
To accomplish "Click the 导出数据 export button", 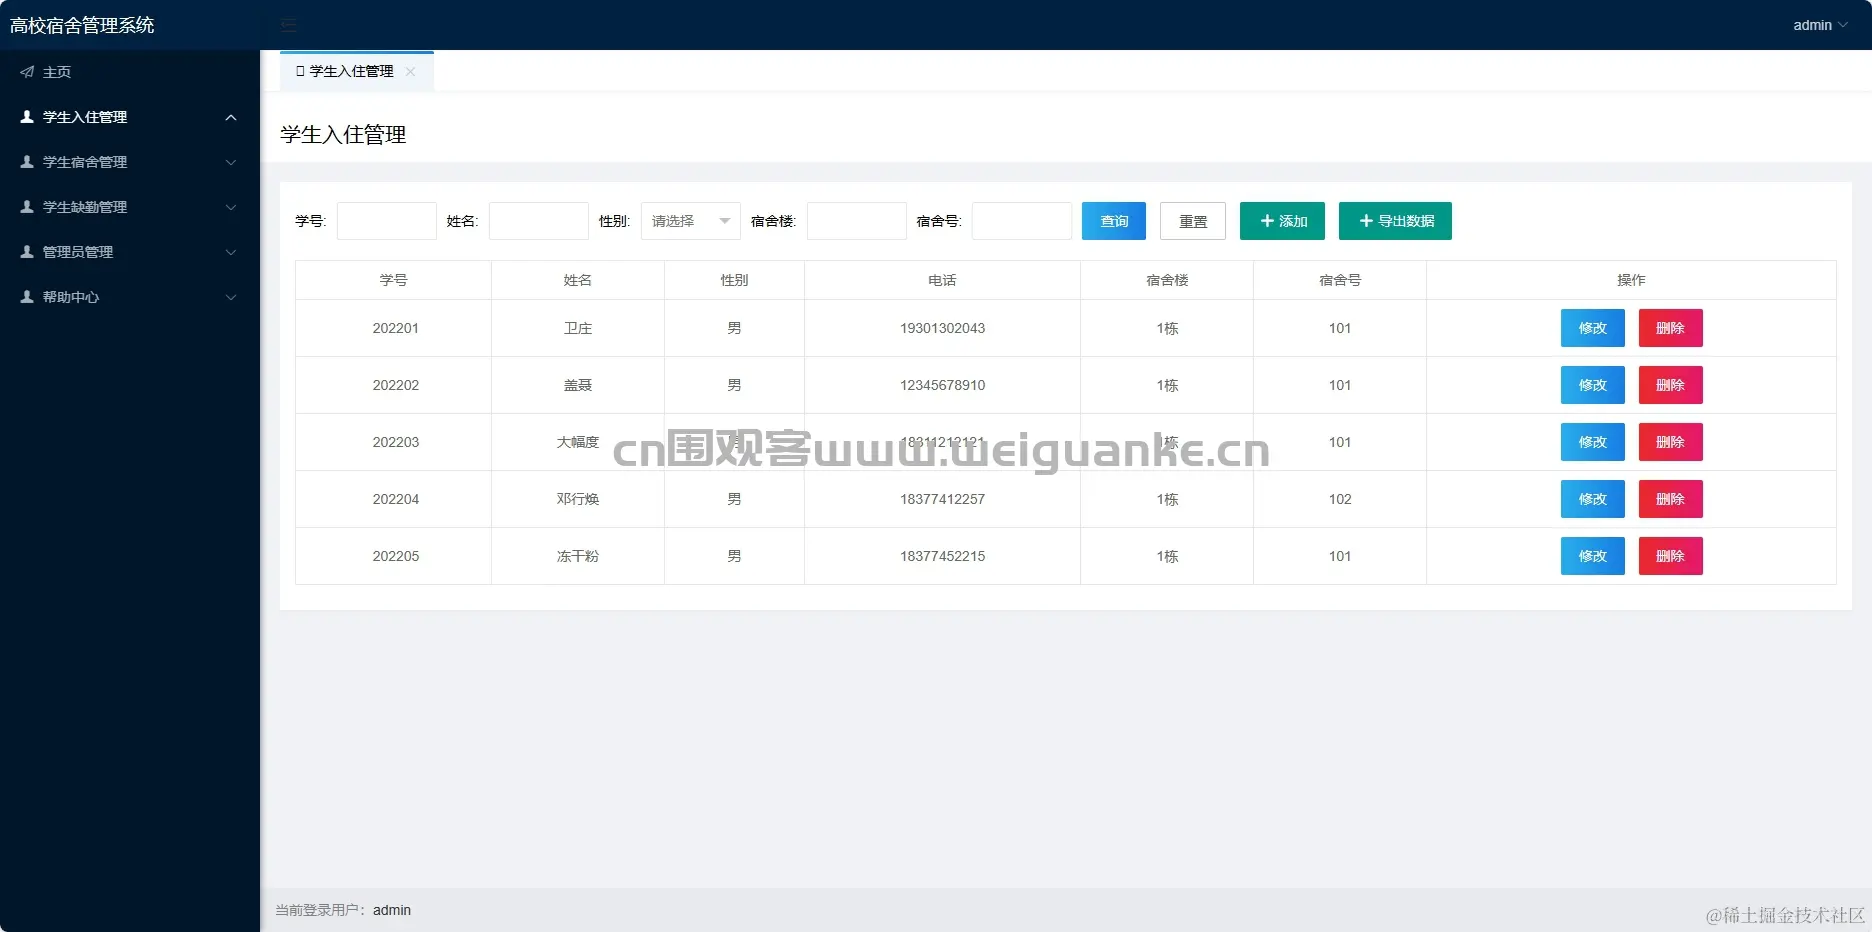I will click(1395, 221).
